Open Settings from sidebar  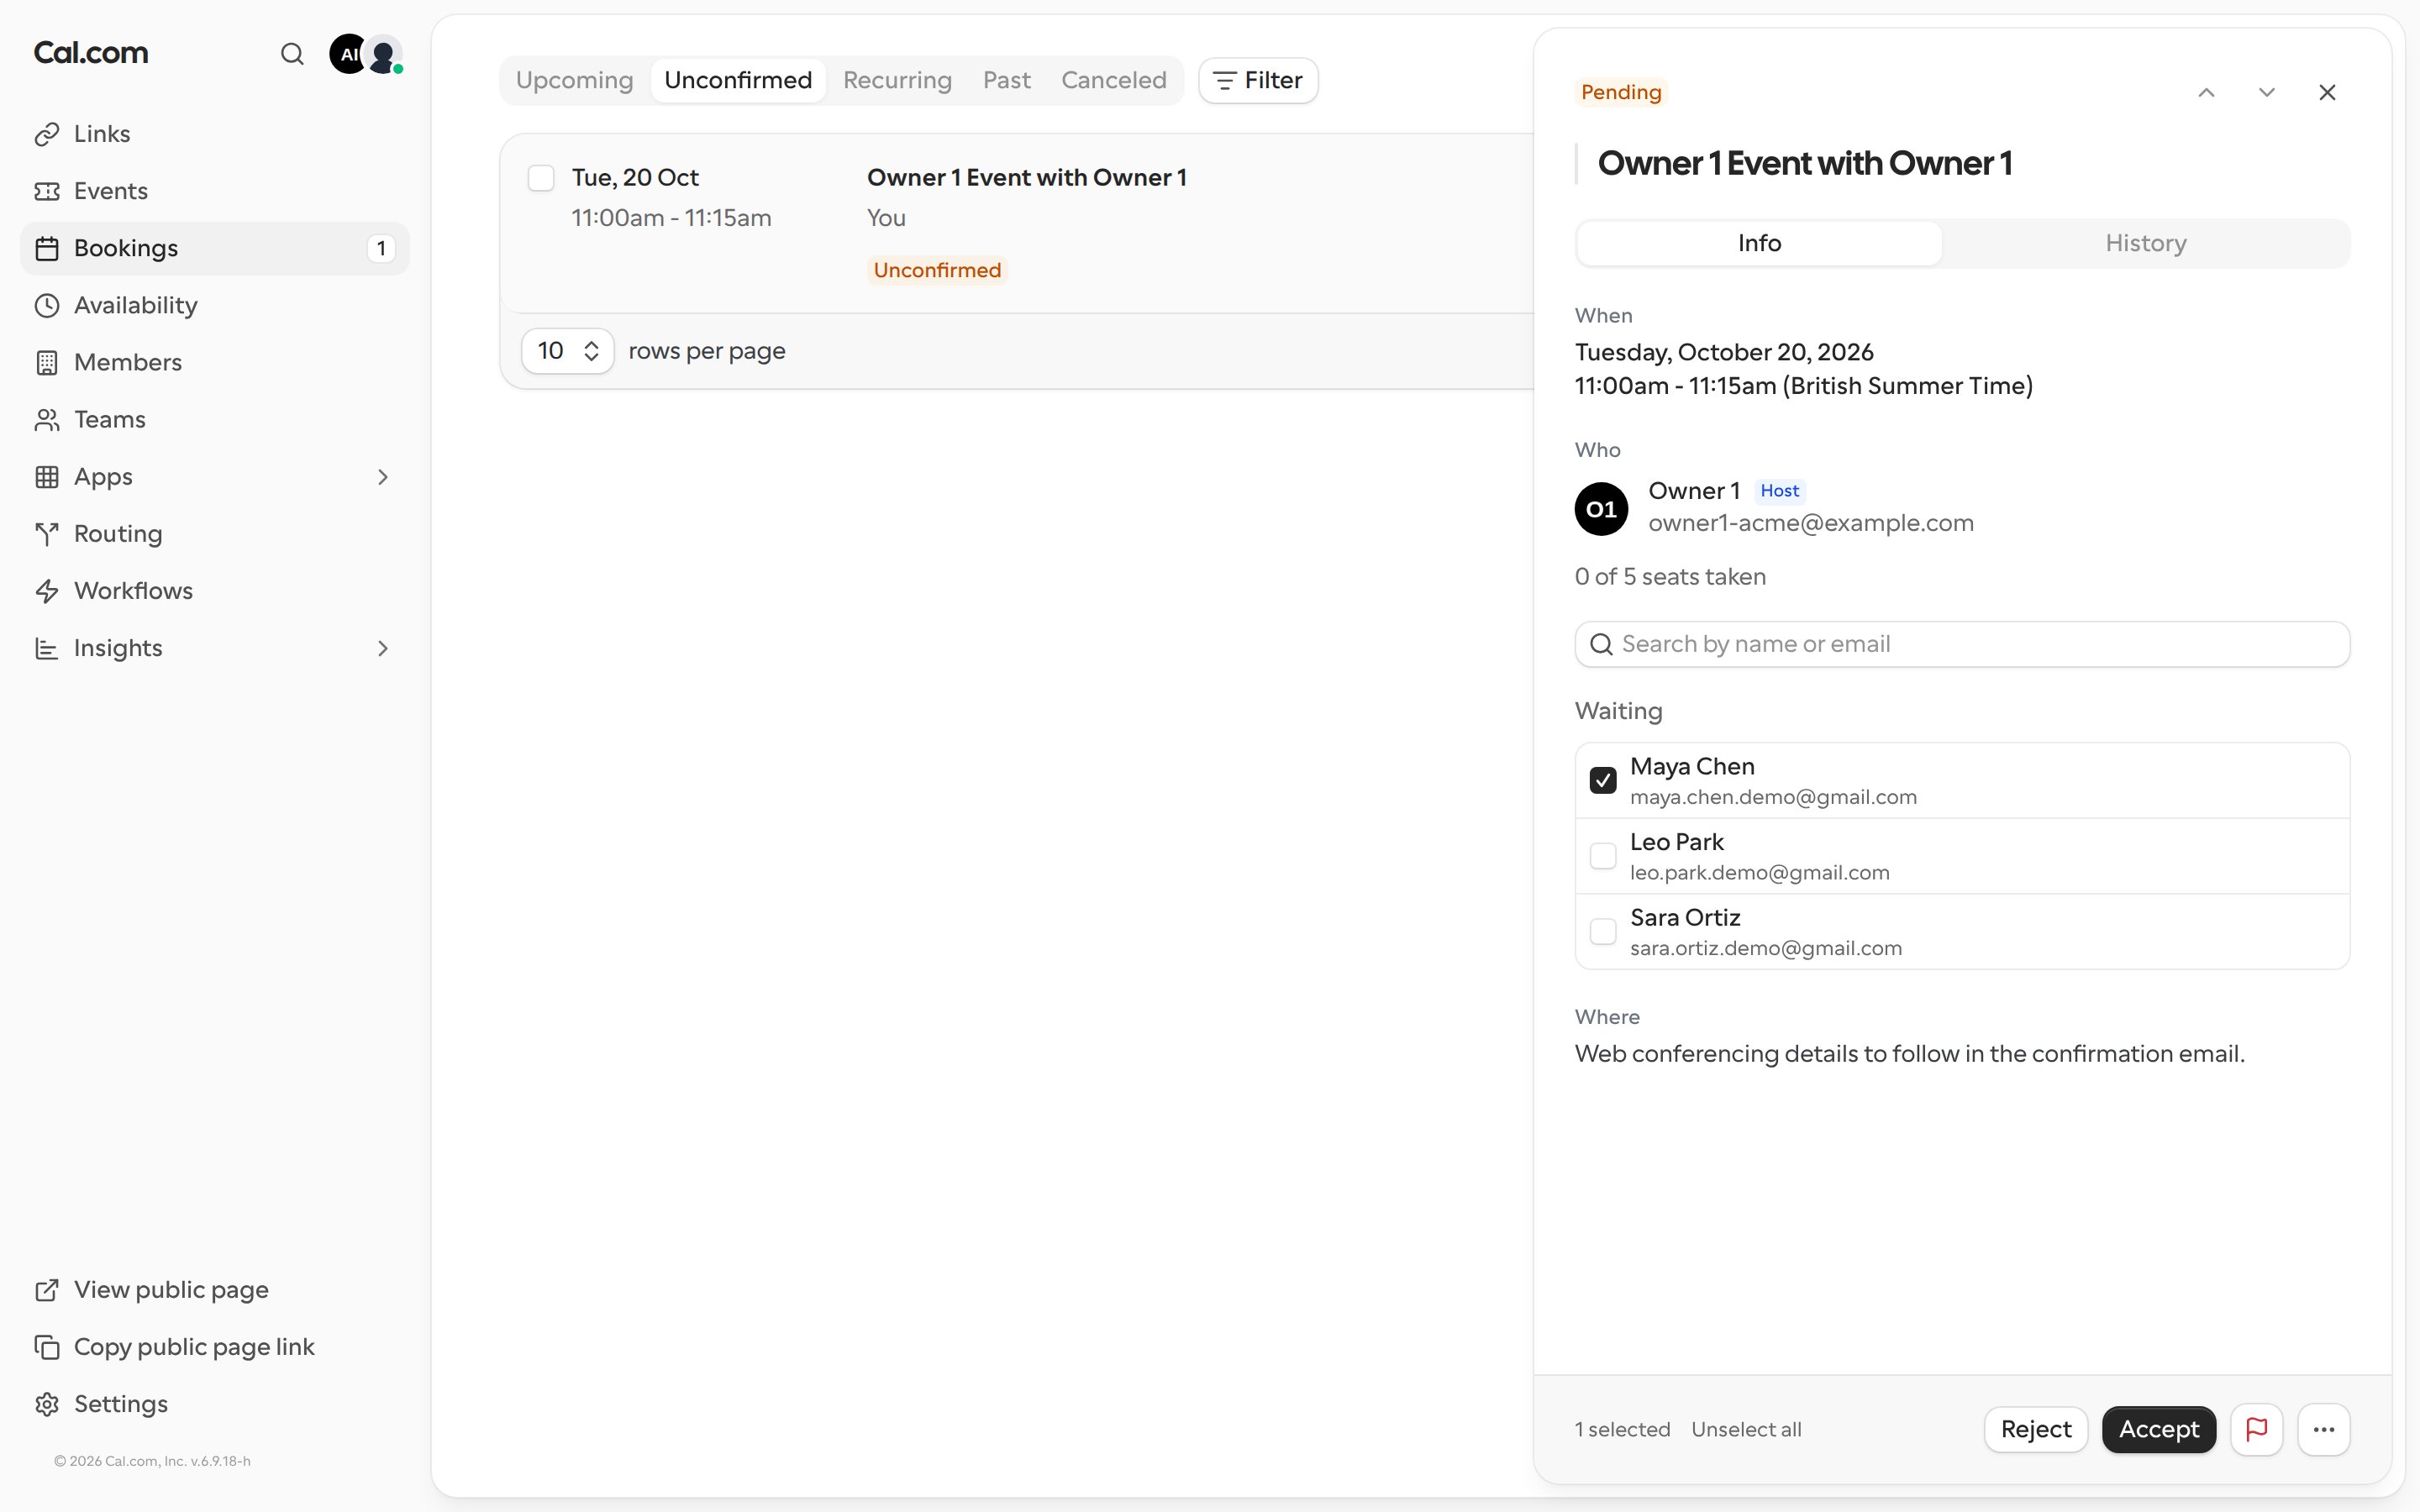[x=215, y=1404]
